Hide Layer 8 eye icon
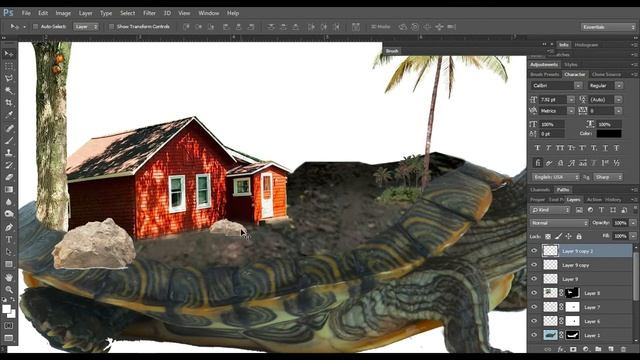Viewport: 640px width, 360px height. click(534, 293)
